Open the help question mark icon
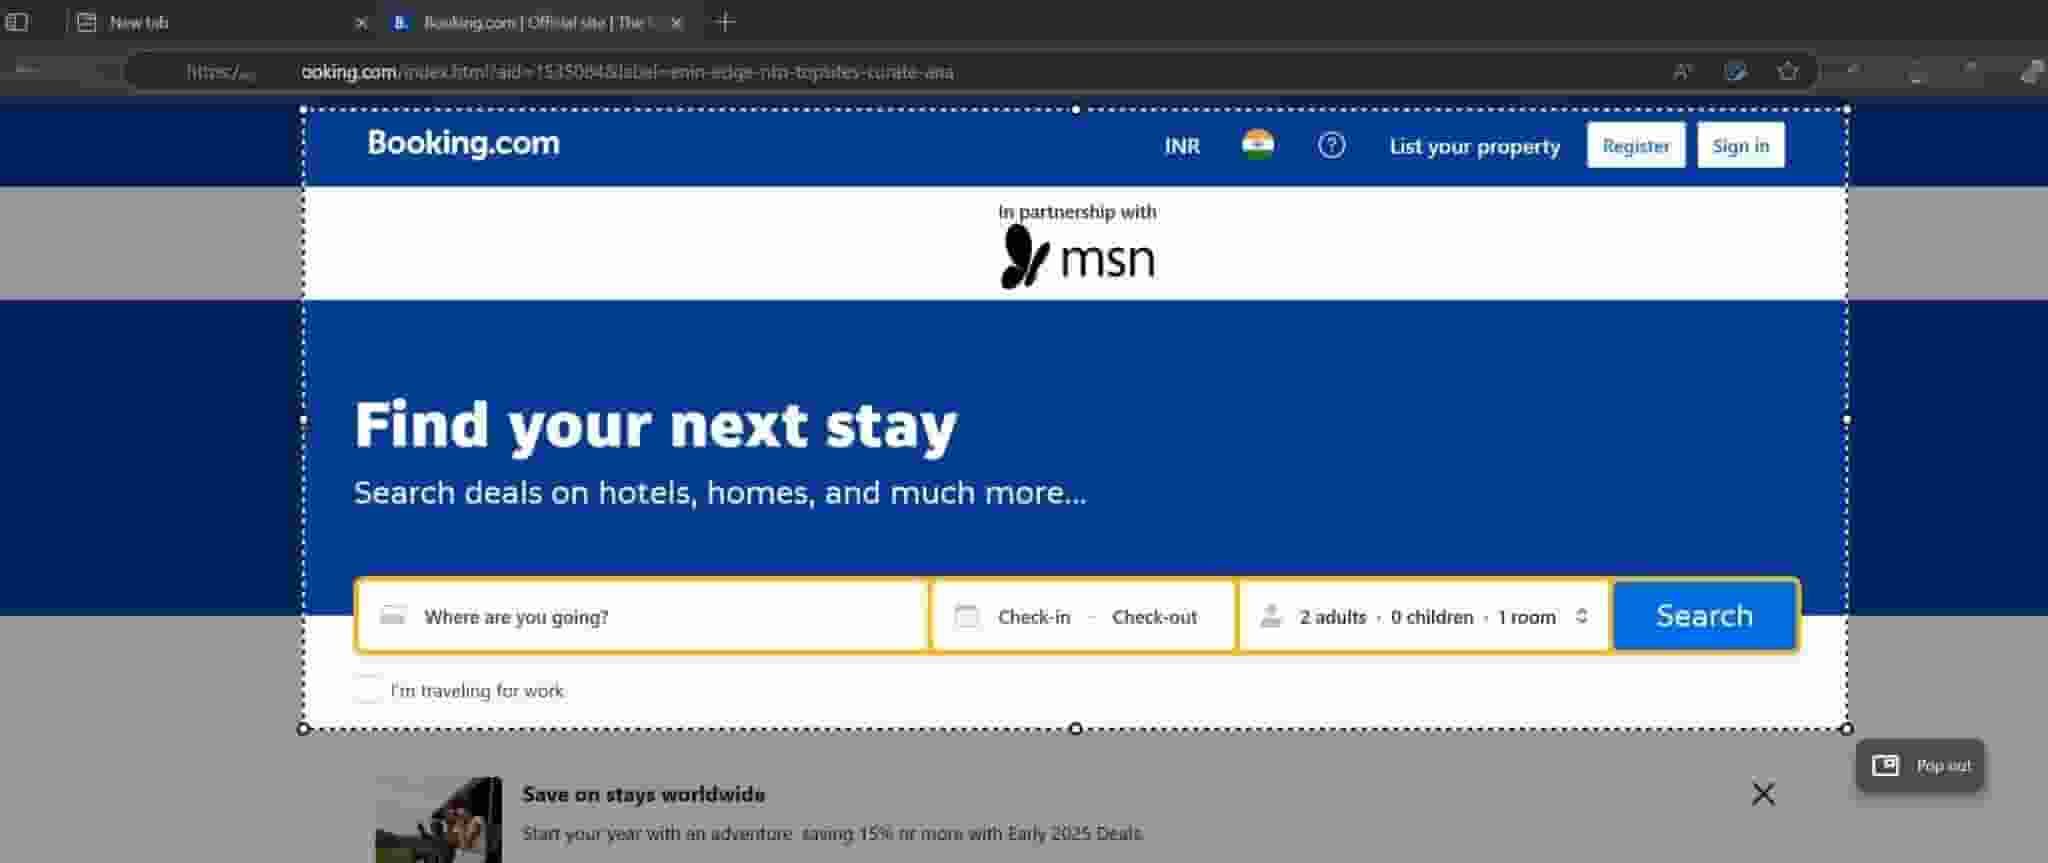This screenshot has height=863, width=2048. click(x=1331, y=145)
